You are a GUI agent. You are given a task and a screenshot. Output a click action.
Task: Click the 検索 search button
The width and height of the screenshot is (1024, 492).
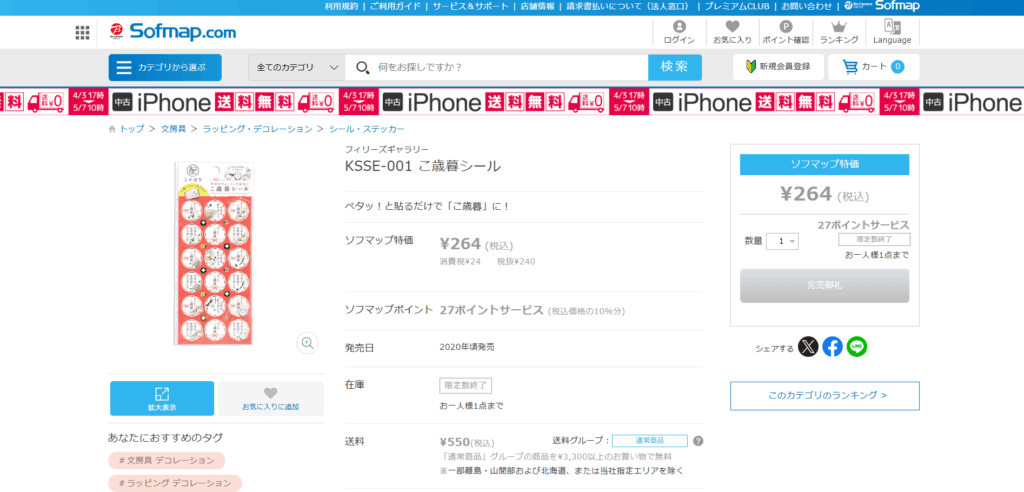tap(675, 67)
